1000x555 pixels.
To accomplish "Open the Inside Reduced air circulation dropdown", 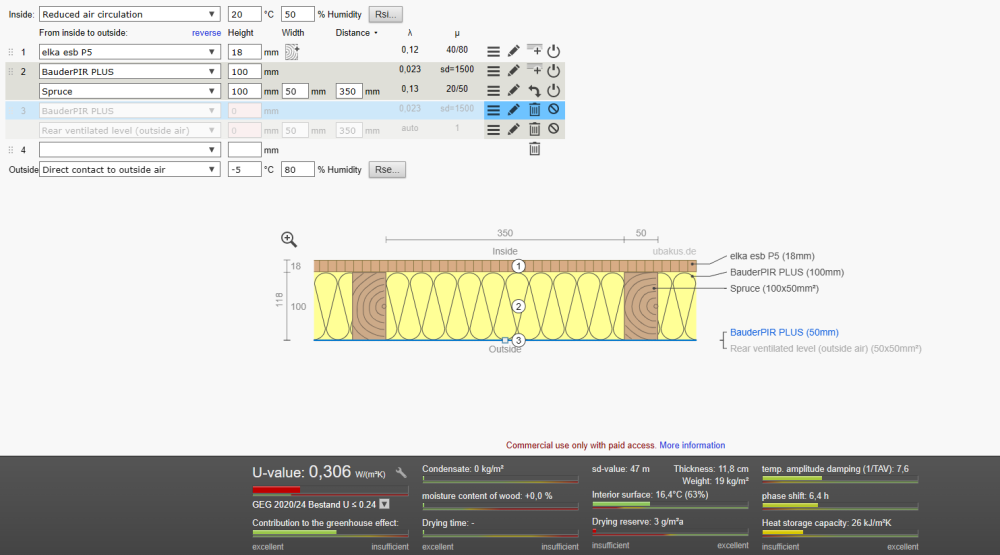I will pos(129,14).
